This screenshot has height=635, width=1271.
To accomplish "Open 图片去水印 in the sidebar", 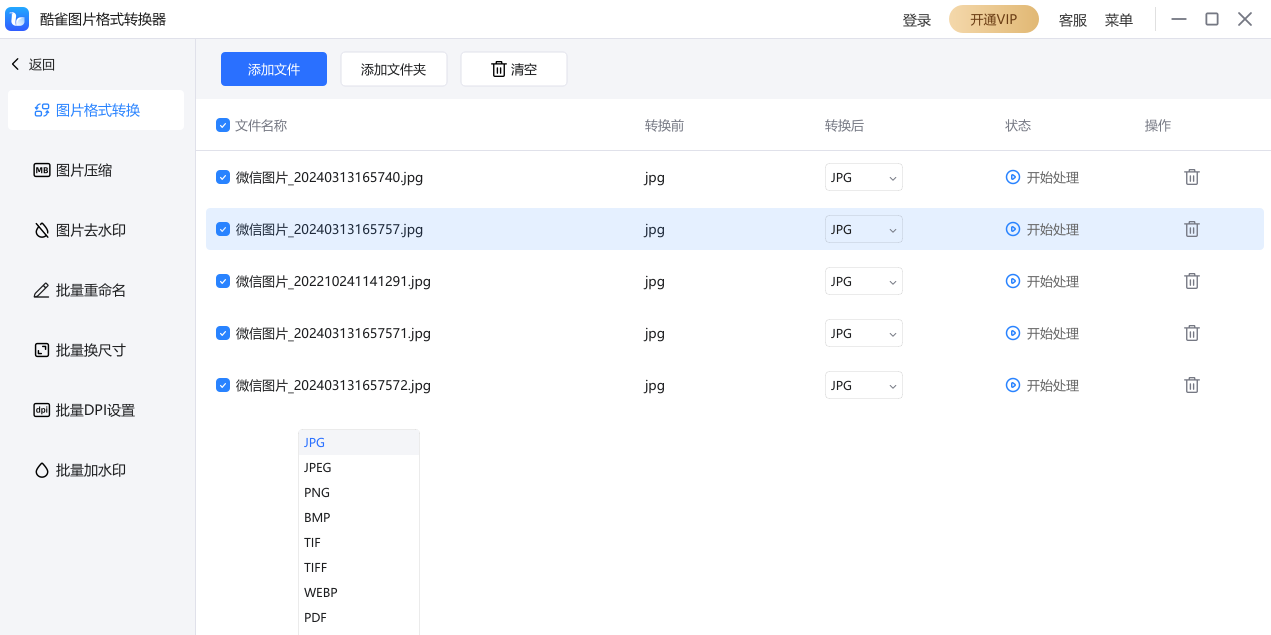I will [x=90, y=230].
